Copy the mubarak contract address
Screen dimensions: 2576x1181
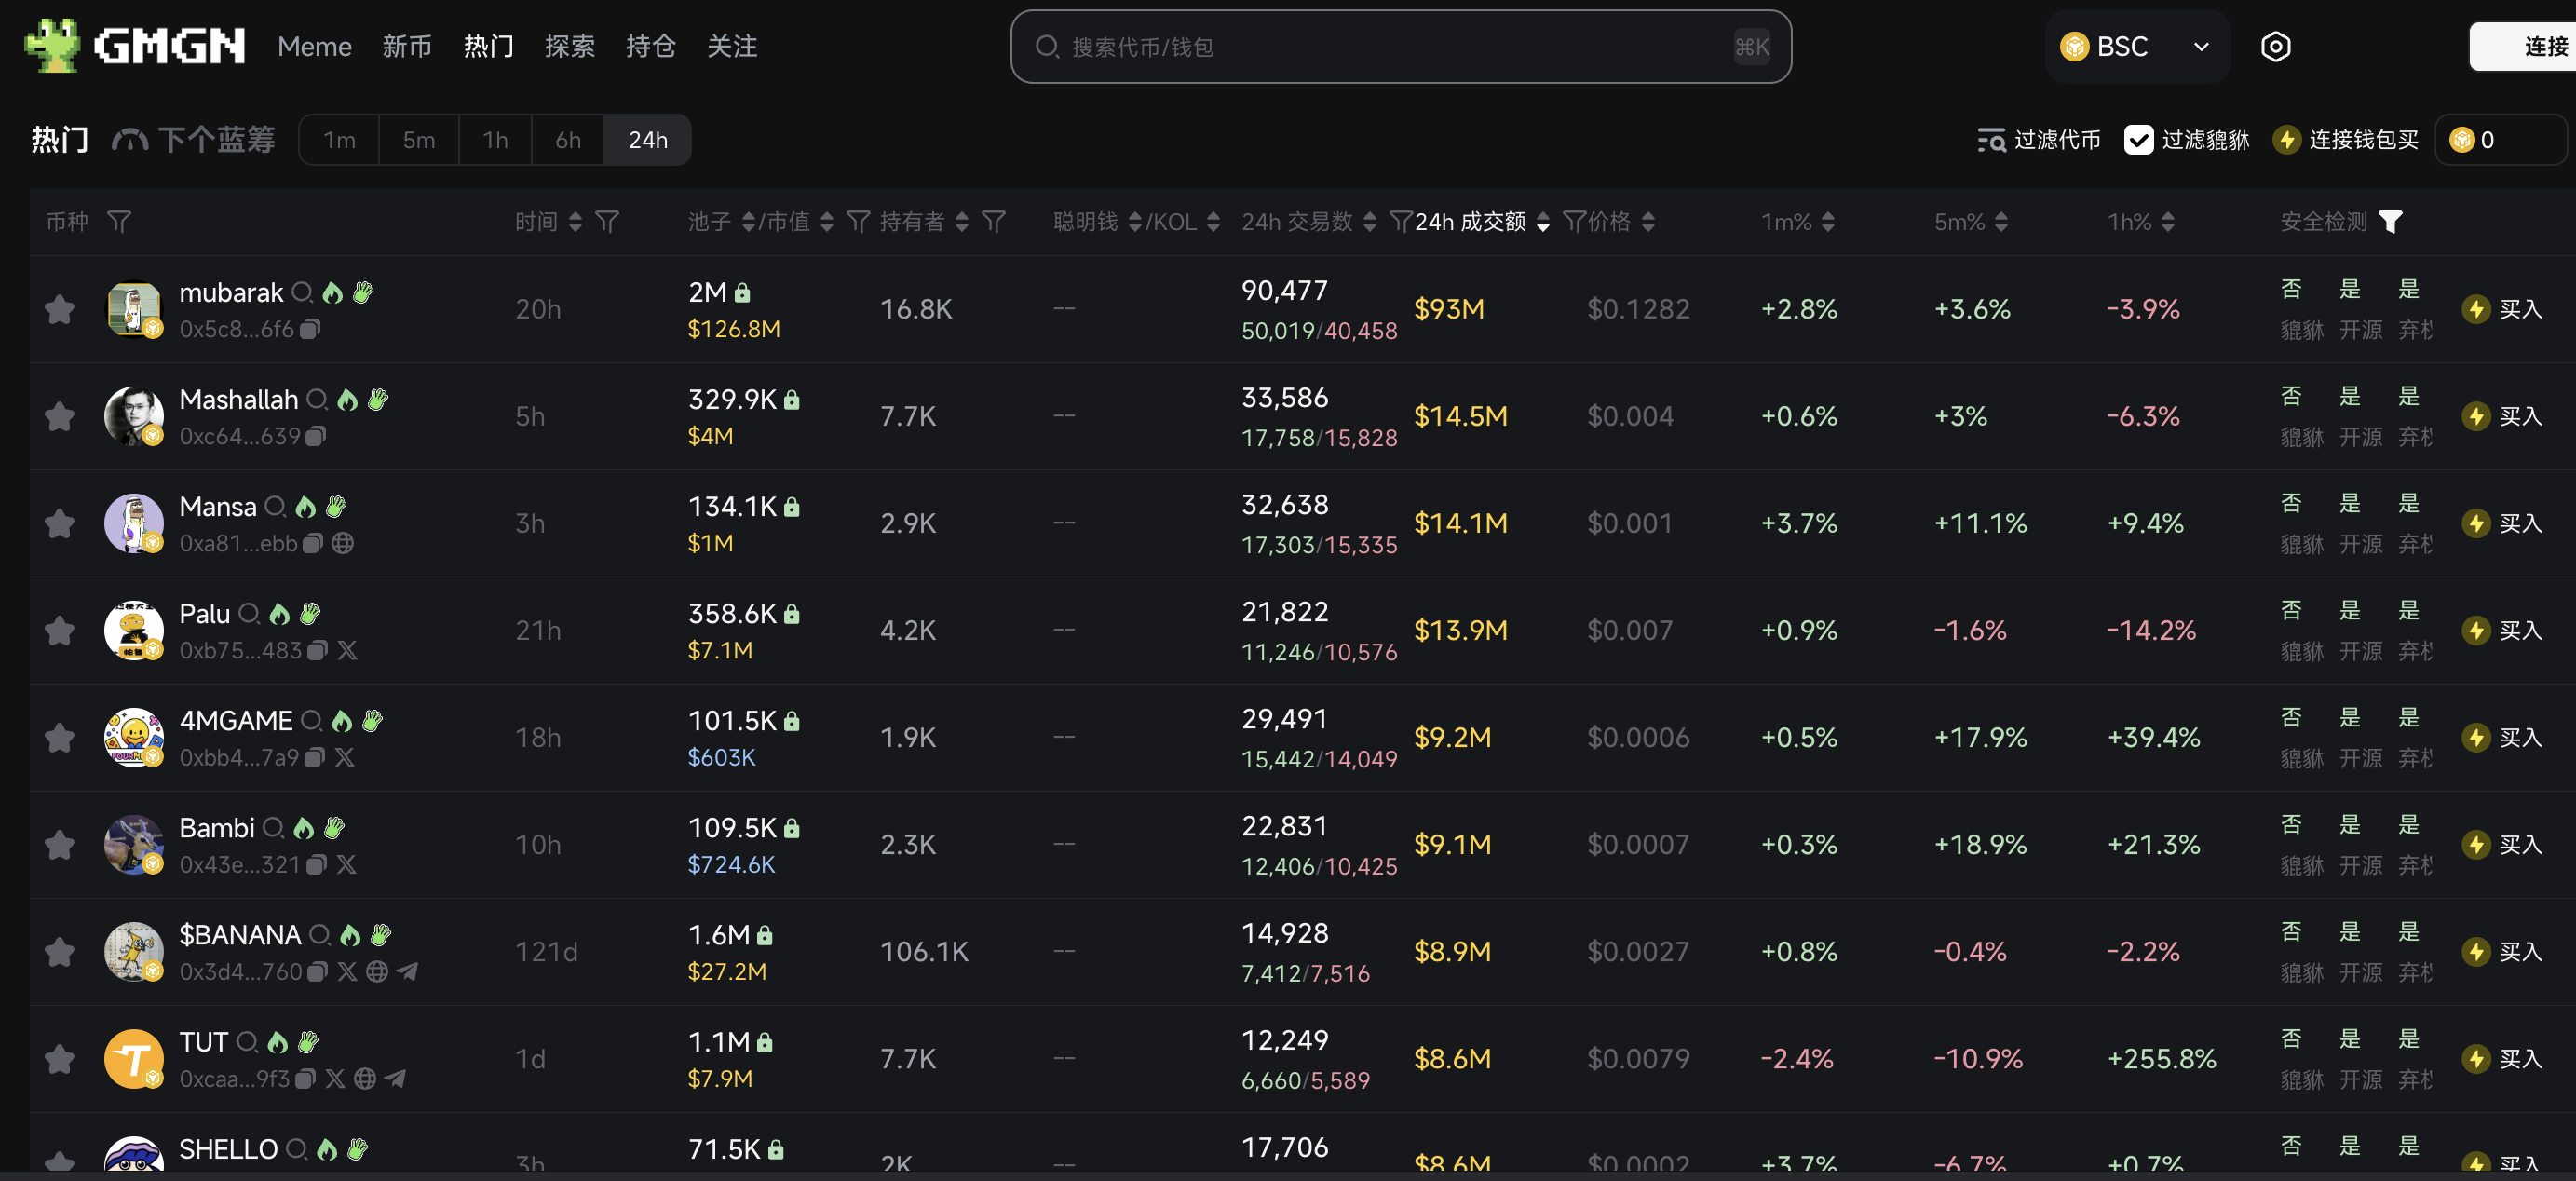310,329
